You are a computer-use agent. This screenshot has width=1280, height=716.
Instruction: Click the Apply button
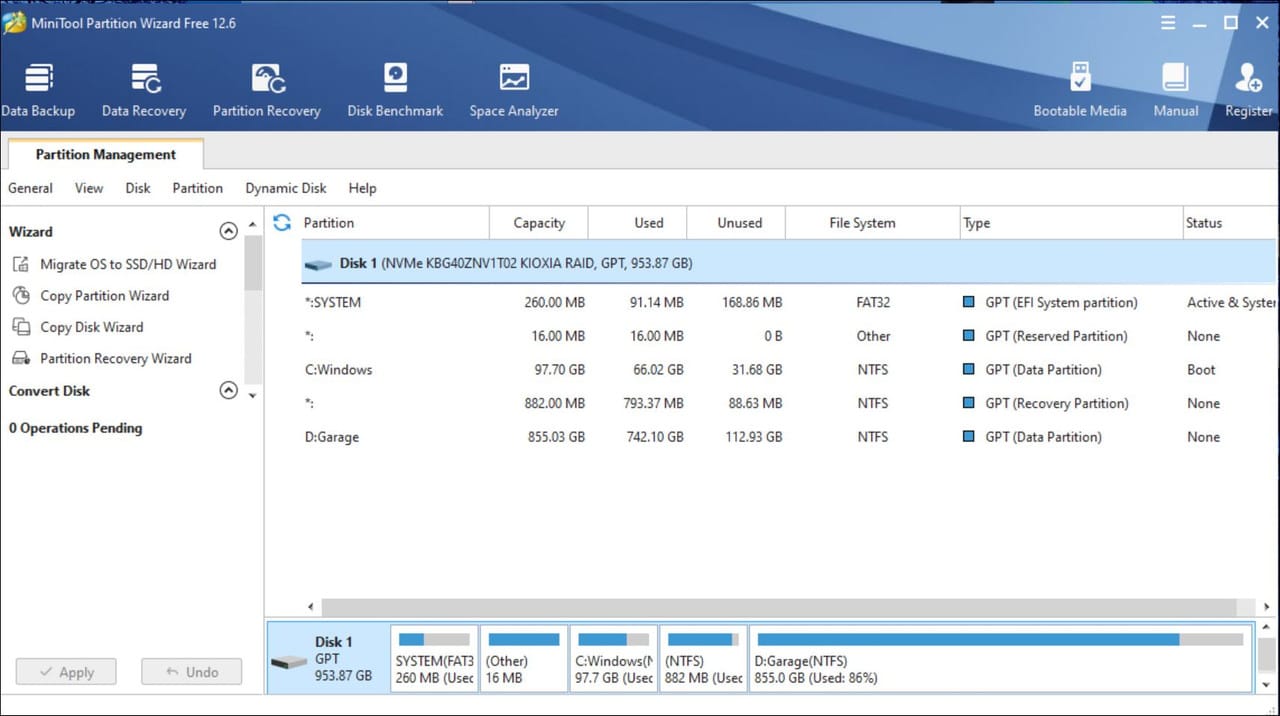(x=66, y=672)
